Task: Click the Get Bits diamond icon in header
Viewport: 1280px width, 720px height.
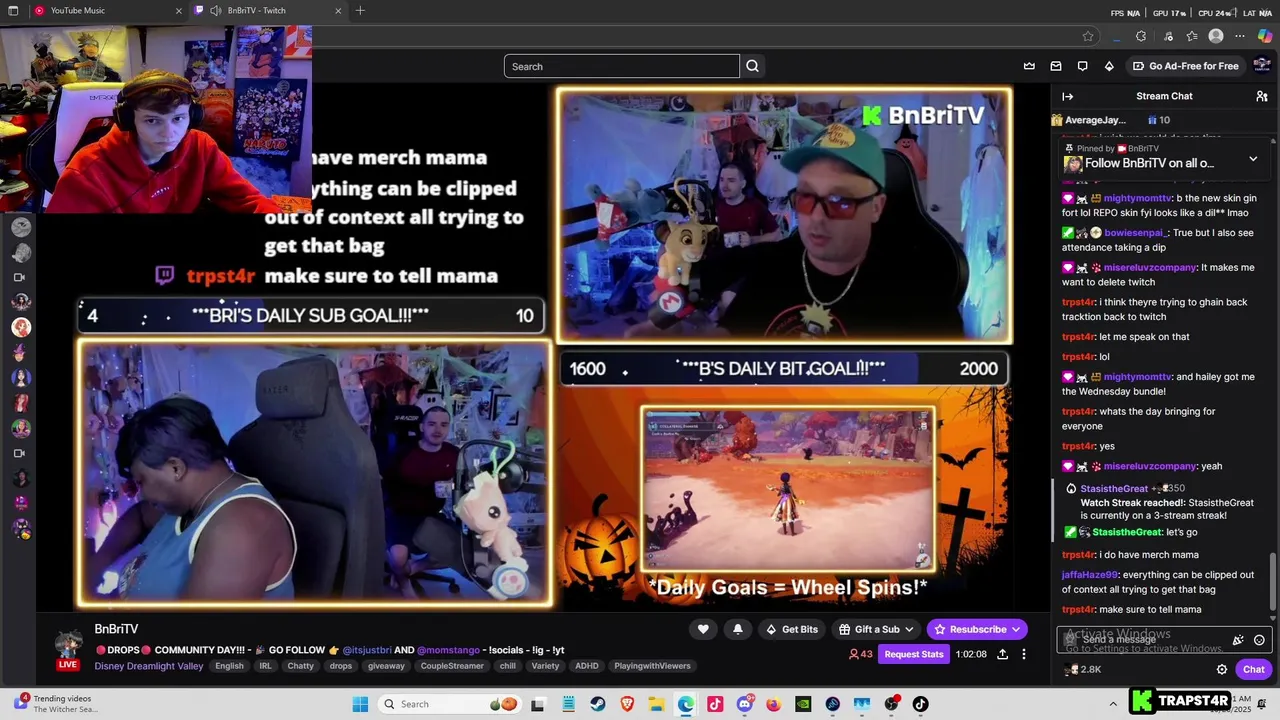Action: coord(1109,66)
